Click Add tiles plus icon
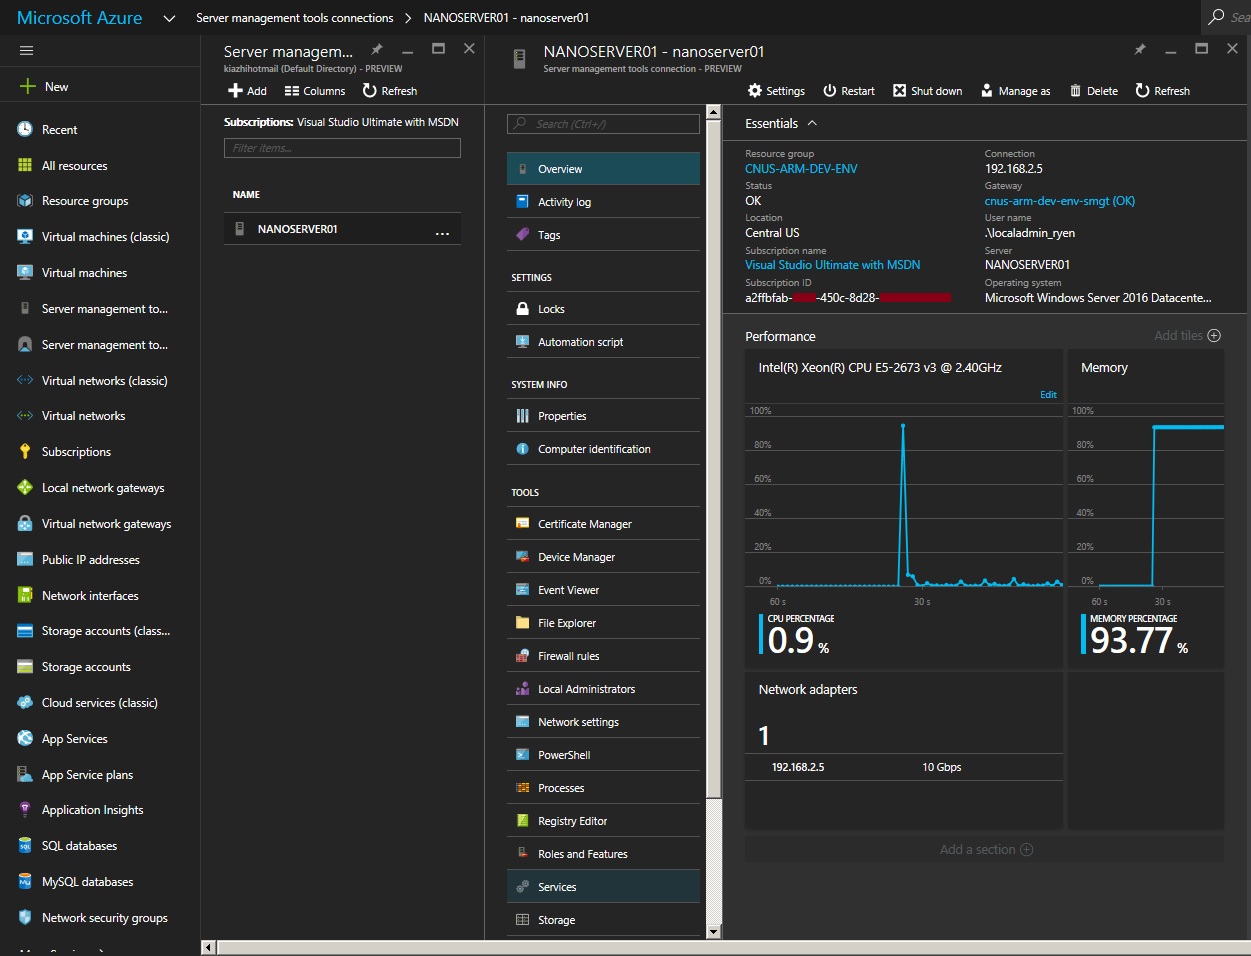 coord(1214,335)
